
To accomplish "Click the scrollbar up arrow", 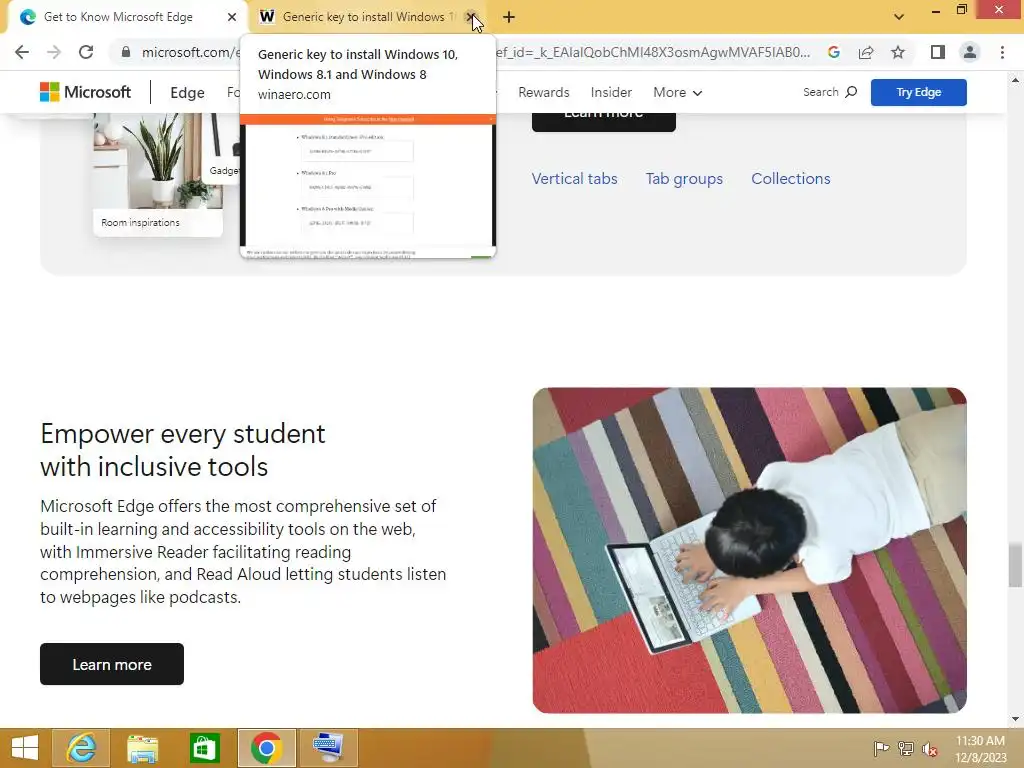I will tap(1015, 80).
